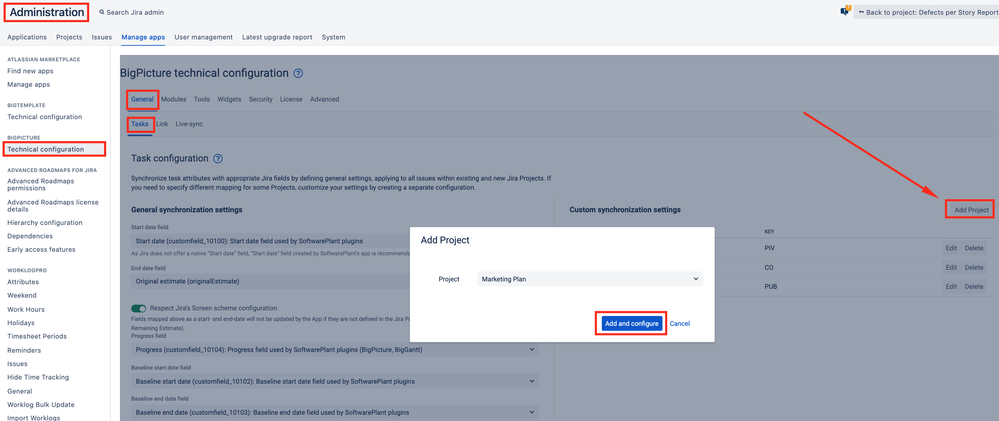Select the General configuration tab
Viewport: 999px width, 421px height.
142,99
